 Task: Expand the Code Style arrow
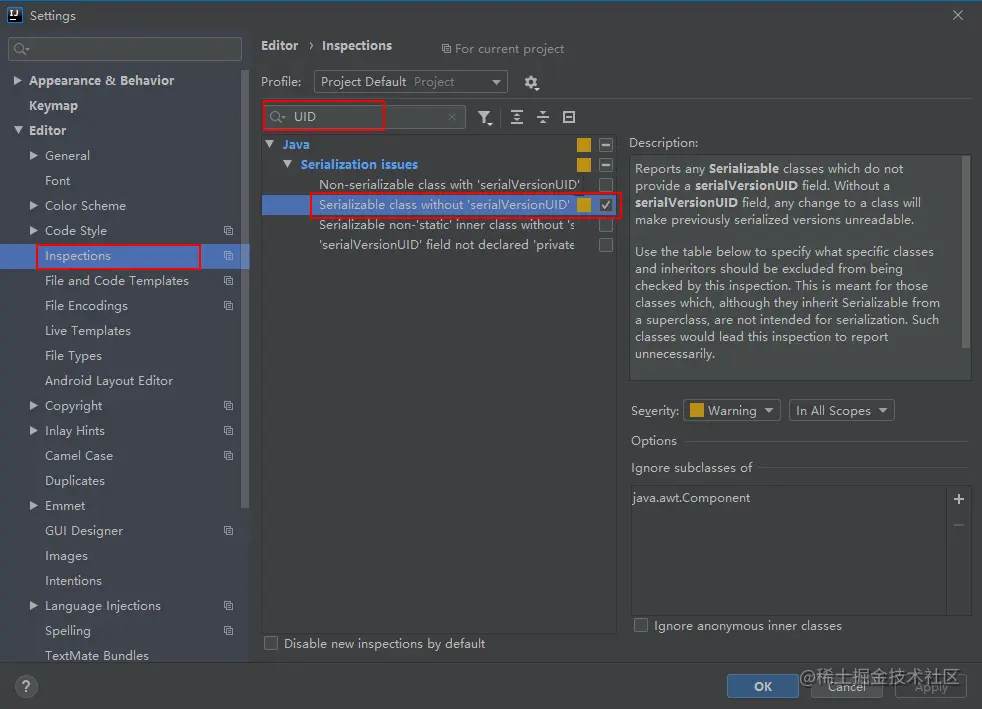point(34,230)
